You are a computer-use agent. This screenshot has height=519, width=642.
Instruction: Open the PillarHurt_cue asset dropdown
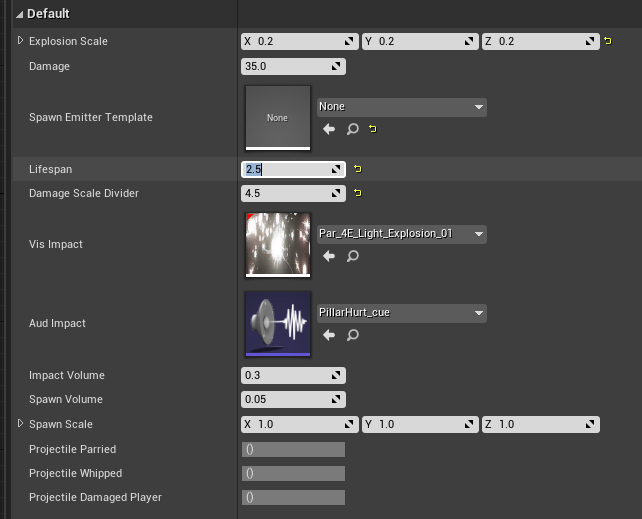click(401, 313)
